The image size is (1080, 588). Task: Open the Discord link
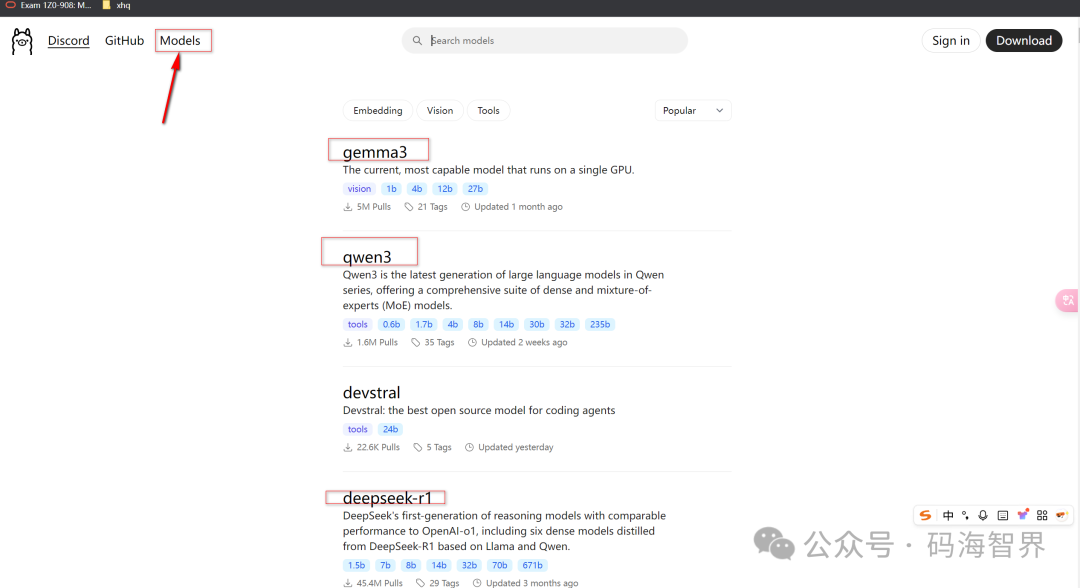click(x=68, y=41)
